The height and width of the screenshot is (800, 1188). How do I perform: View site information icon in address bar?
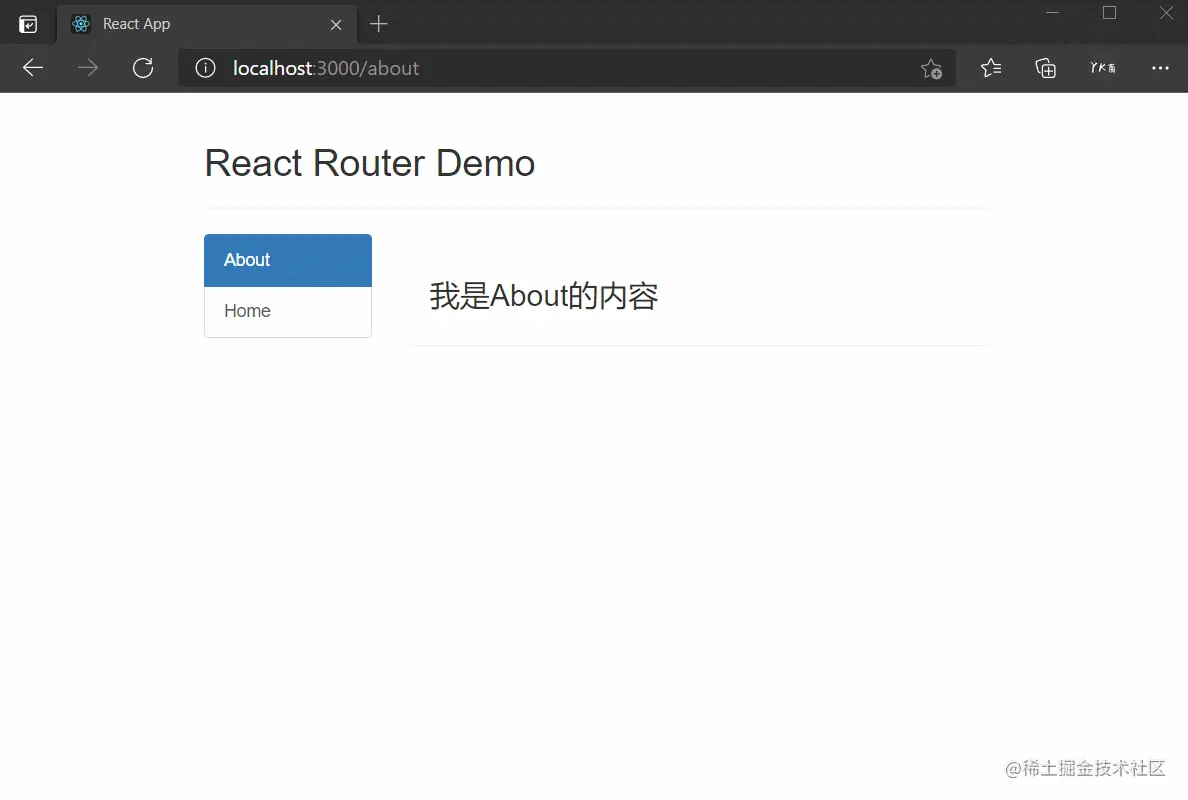click(205, 68)
